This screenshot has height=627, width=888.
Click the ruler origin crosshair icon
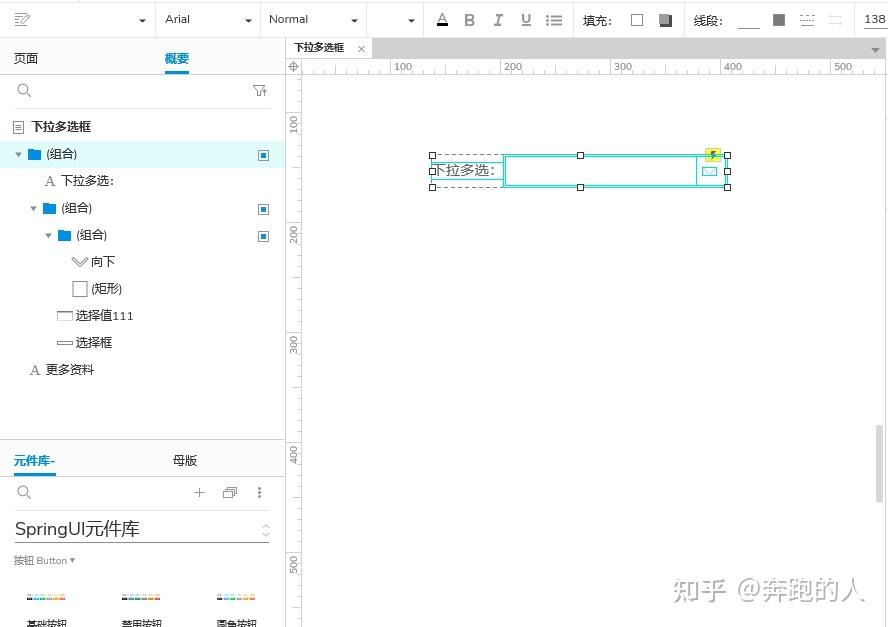(293, 66)
